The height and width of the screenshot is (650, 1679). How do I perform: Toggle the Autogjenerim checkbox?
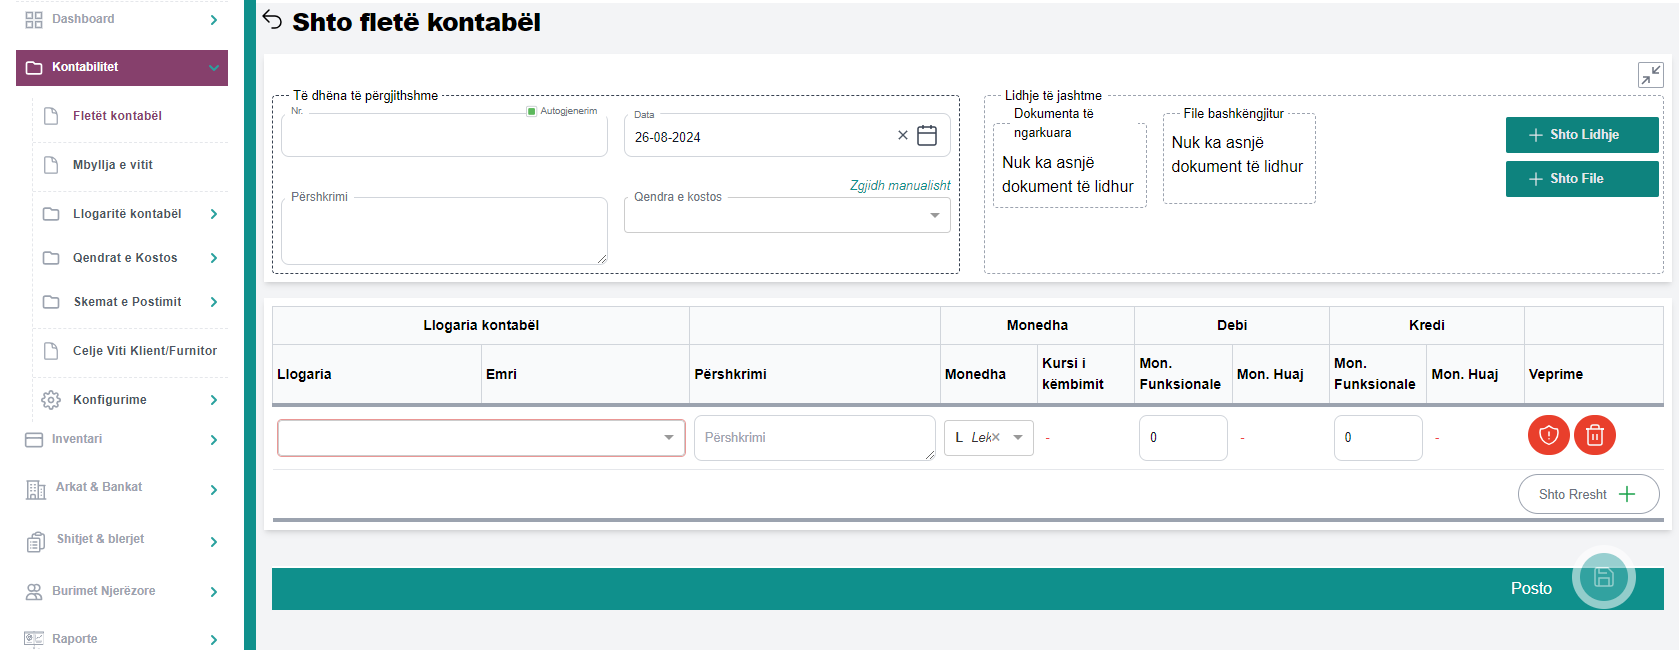(x=532, y=111)
